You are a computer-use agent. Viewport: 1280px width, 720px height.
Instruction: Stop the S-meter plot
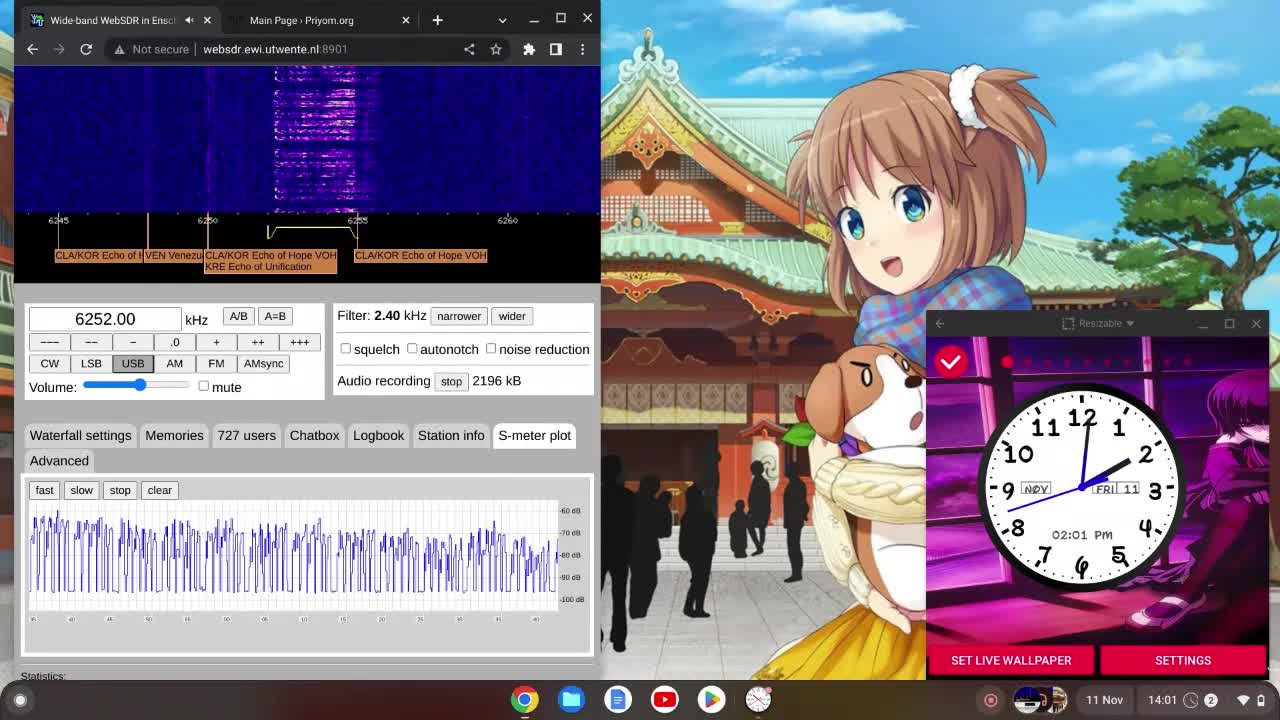[120, 490]
